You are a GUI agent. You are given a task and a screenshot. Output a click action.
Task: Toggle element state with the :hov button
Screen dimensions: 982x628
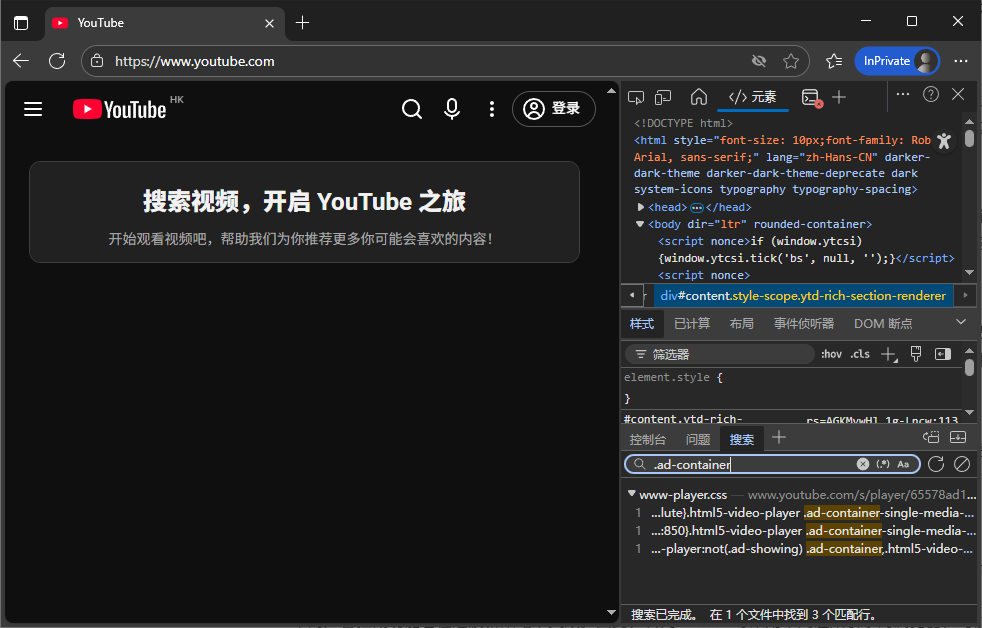pyautogui.click(x=831, y=353)
